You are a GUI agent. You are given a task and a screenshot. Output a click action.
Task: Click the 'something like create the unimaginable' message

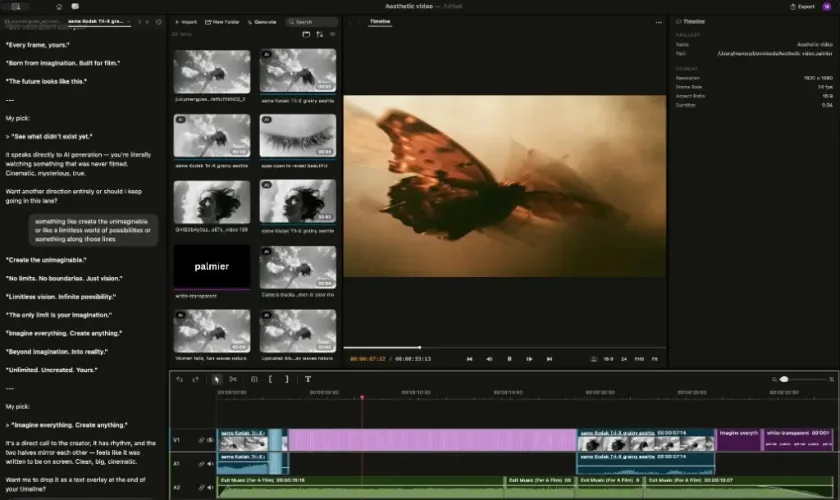tap(93, 230)
